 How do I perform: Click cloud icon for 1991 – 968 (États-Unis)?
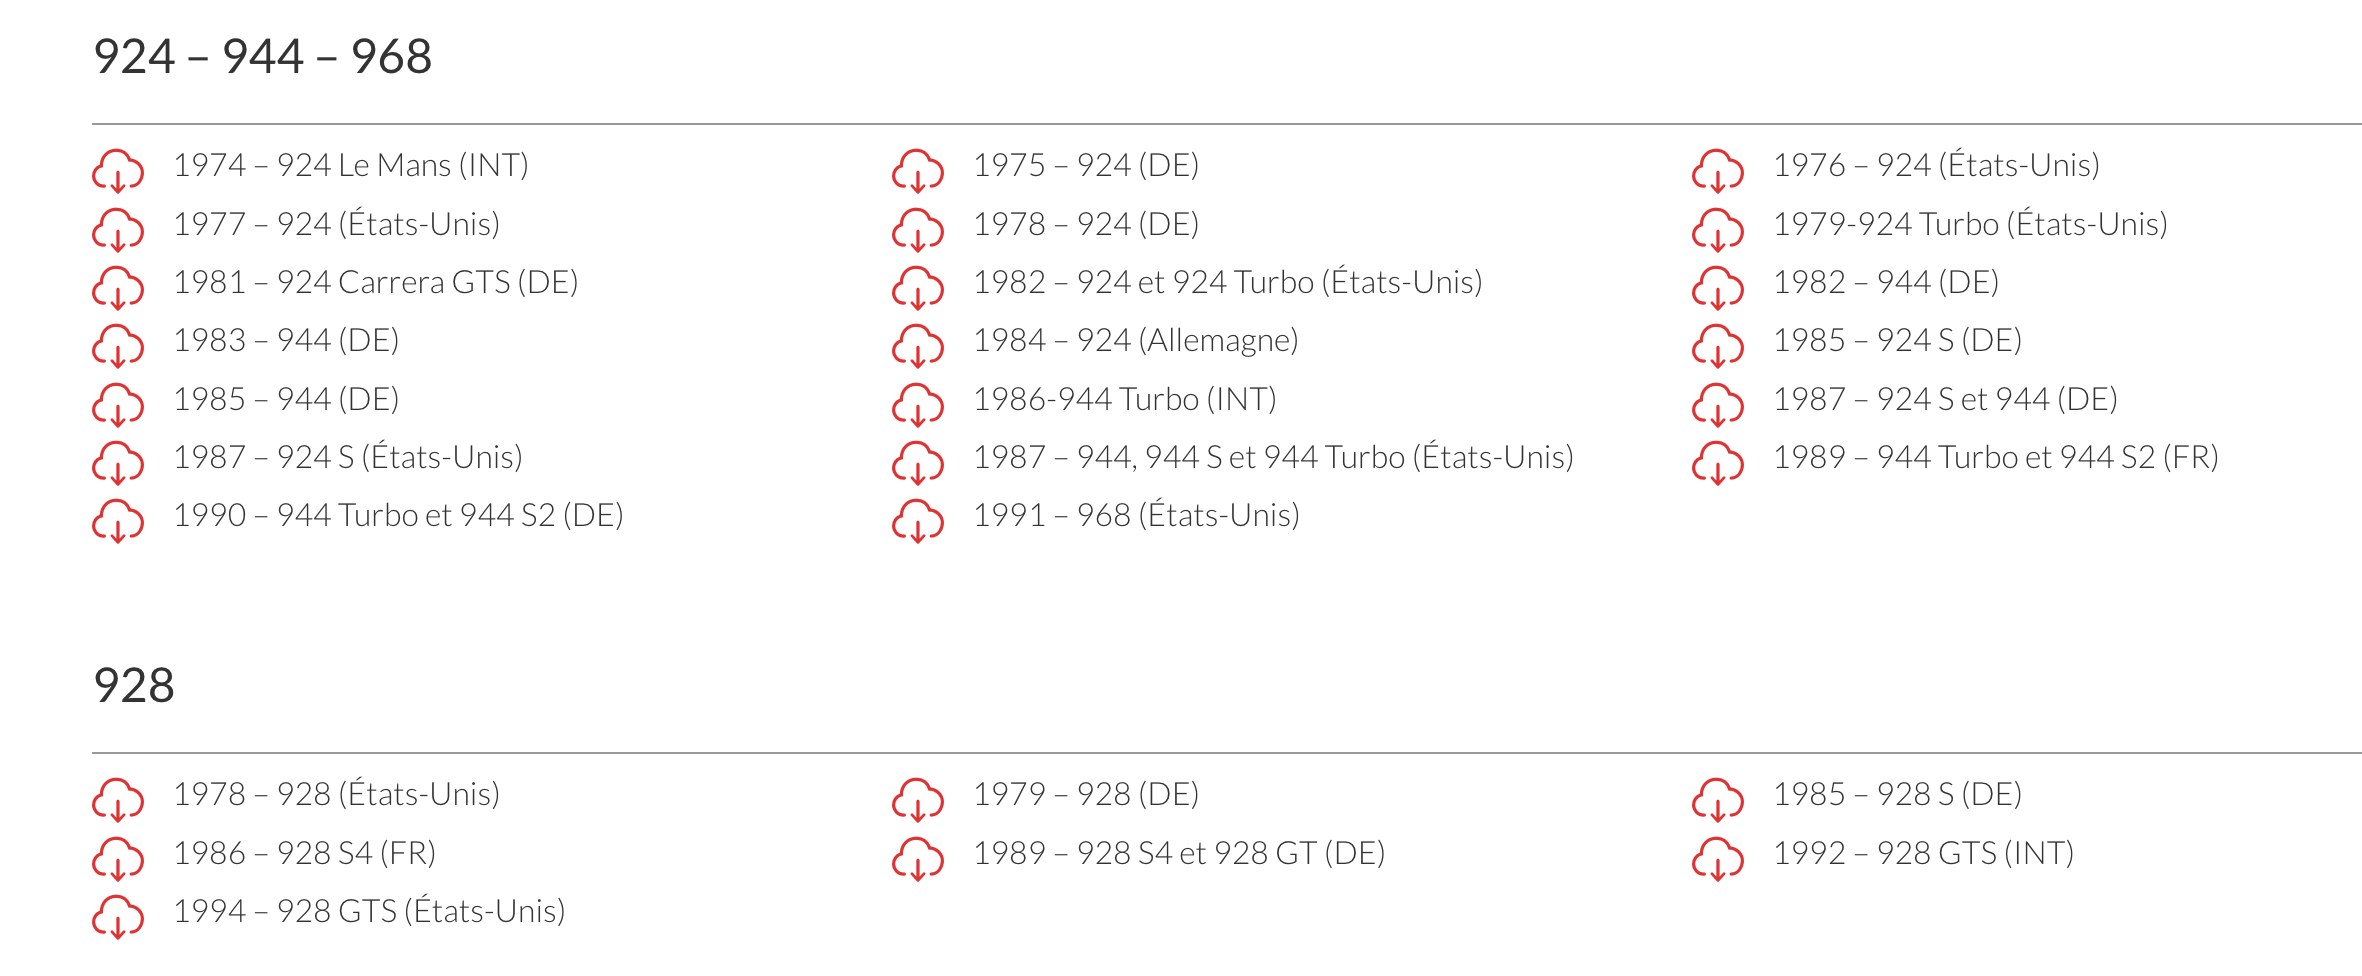point(918,521)
